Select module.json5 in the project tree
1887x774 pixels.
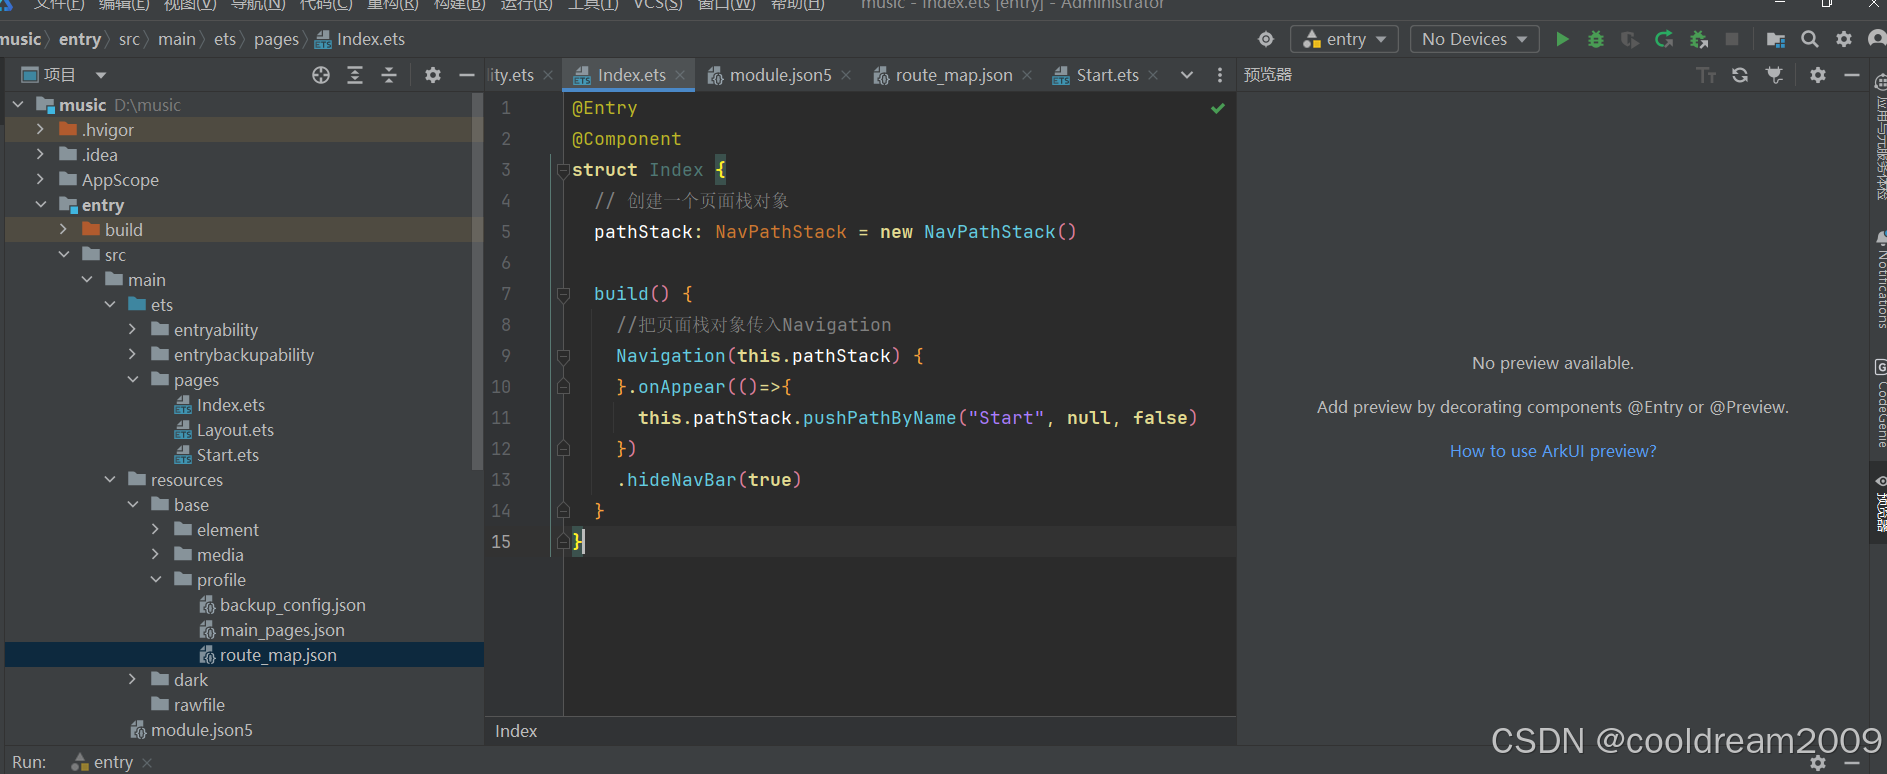coord(201,730)
